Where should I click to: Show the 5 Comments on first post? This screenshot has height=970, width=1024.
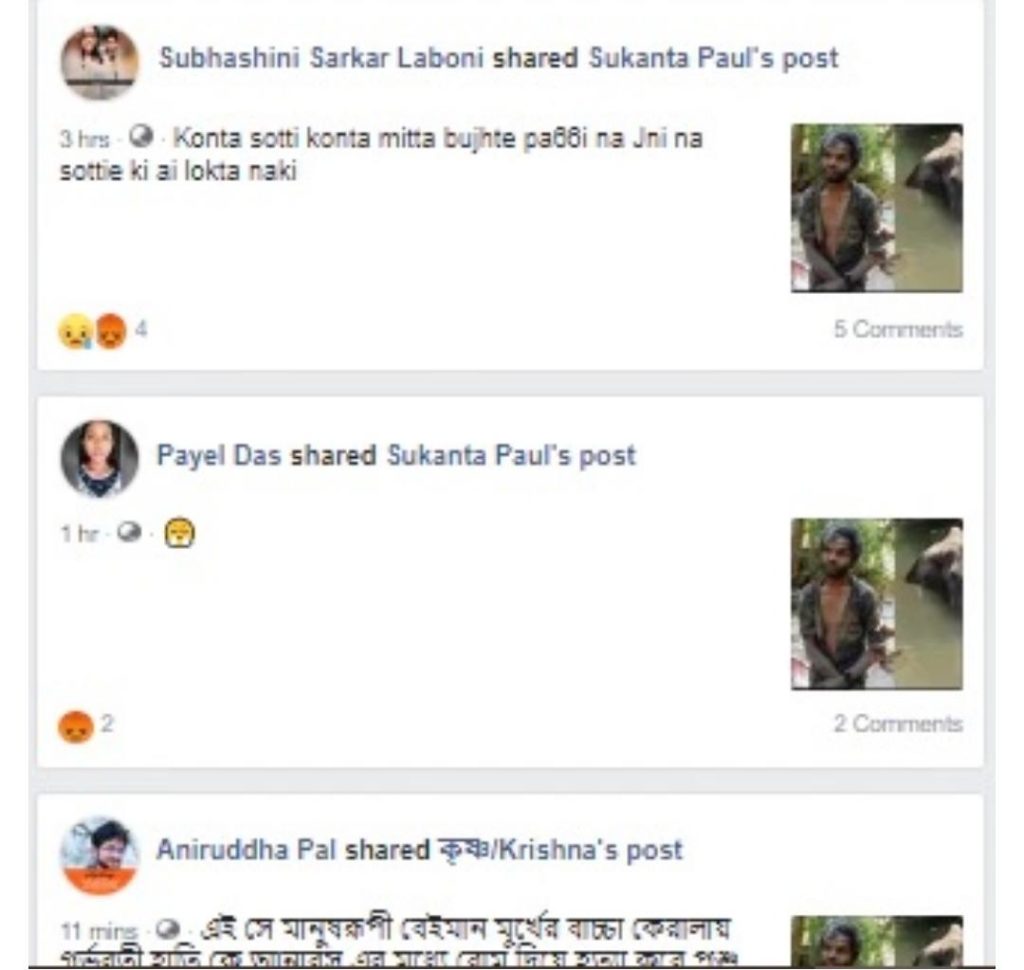(x=898, y=329)
